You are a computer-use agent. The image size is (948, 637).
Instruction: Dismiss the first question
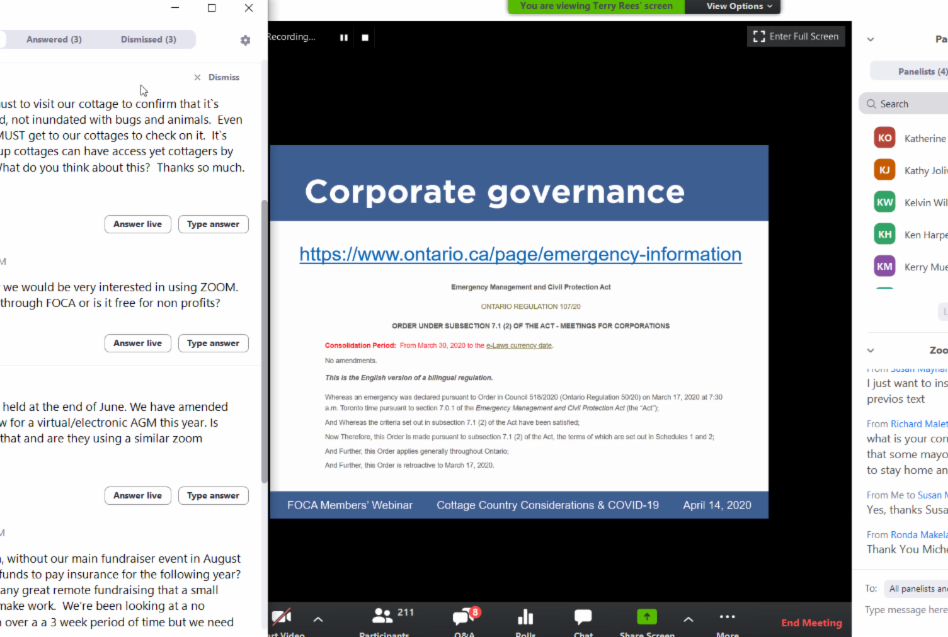[x=217, y=77]
